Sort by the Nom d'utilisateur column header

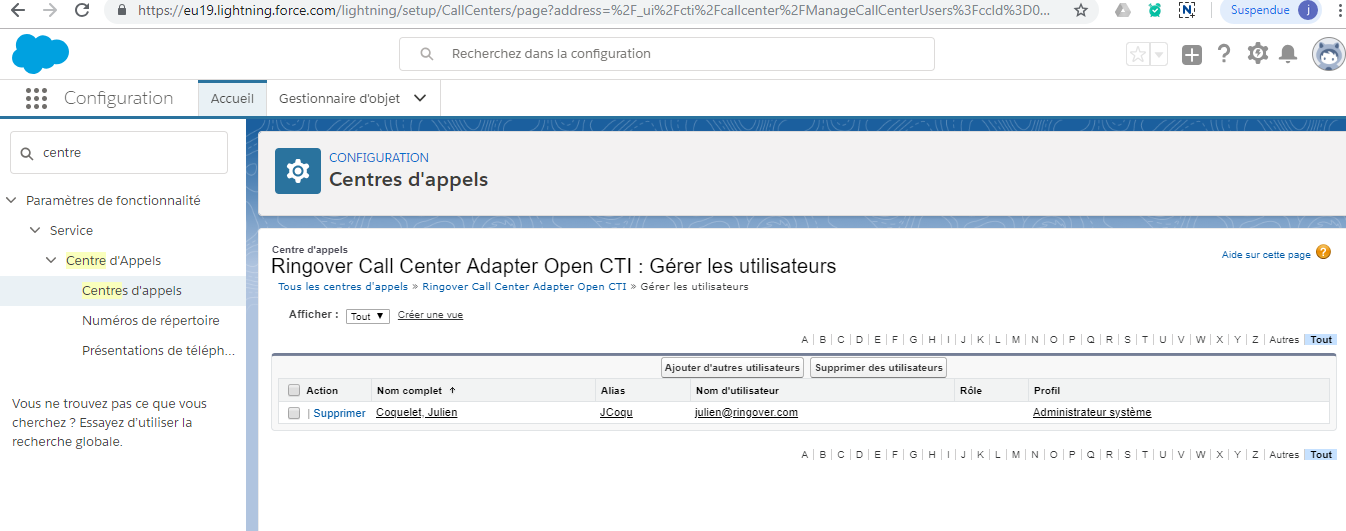tap(737, 390)
